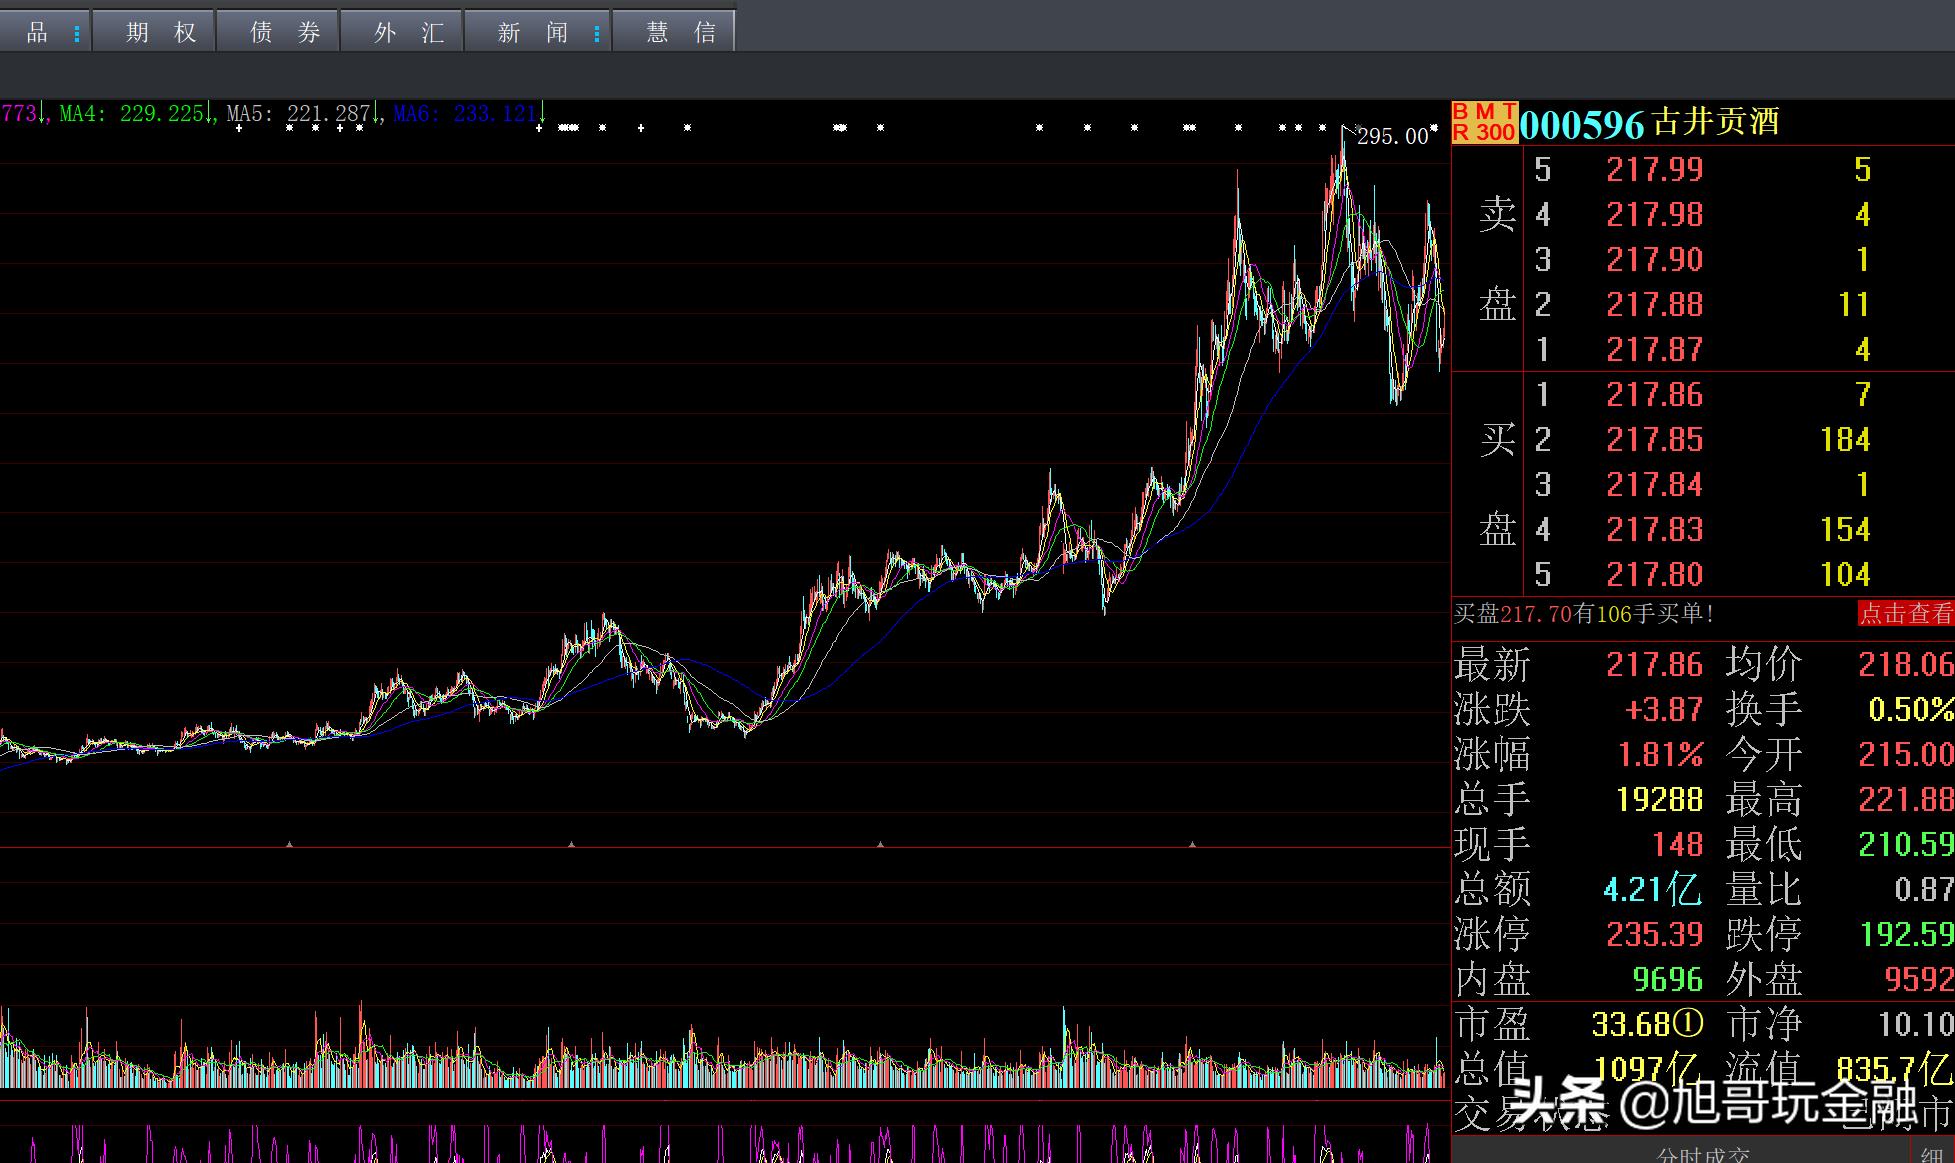Open the 外汇 (Forex) tab
The width and height of the screenshot is (1955, 1163).
coord(408,33)
